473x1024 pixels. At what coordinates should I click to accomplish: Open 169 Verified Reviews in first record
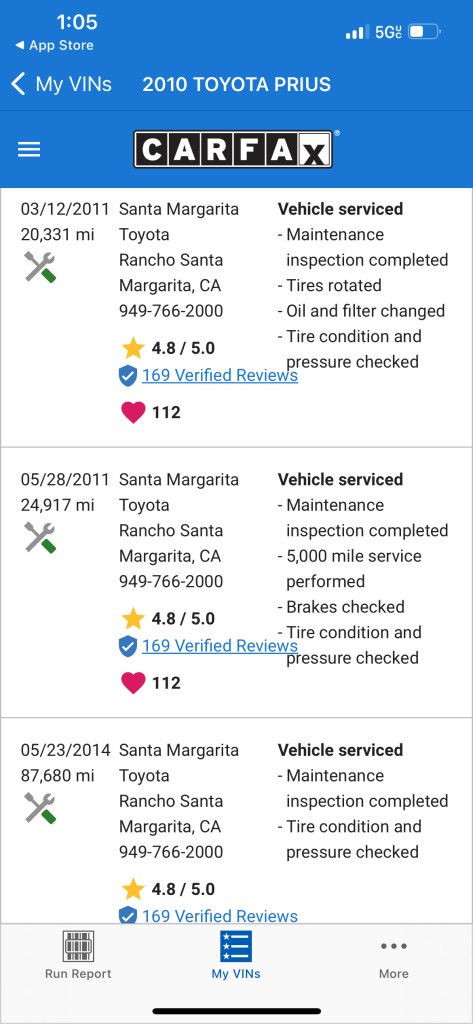pos(220,376)
